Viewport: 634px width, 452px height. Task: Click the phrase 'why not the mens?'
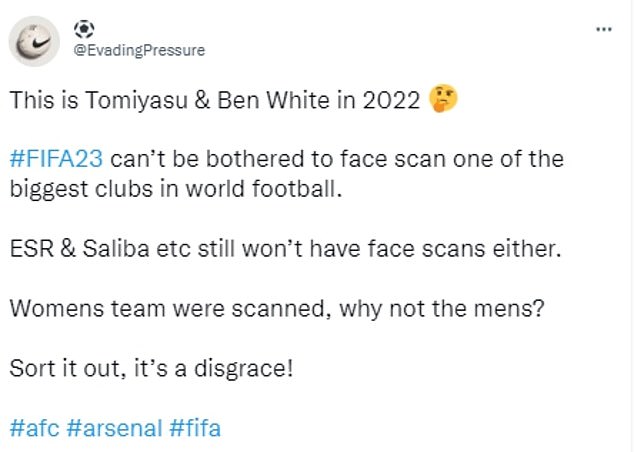[x=442, y=309]
